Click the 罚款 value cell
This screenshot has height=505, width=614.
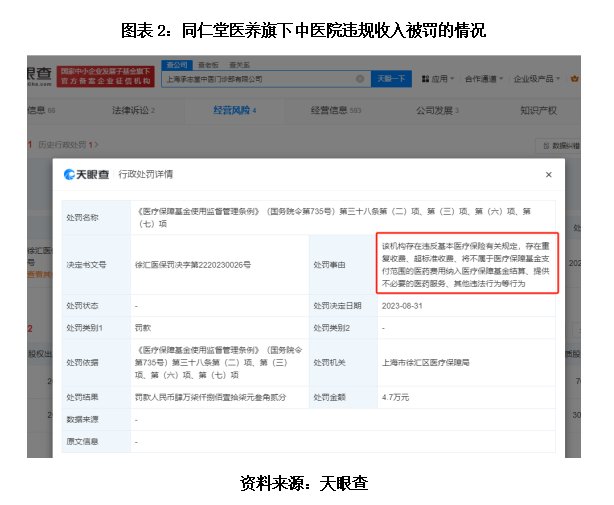(220, 328)
